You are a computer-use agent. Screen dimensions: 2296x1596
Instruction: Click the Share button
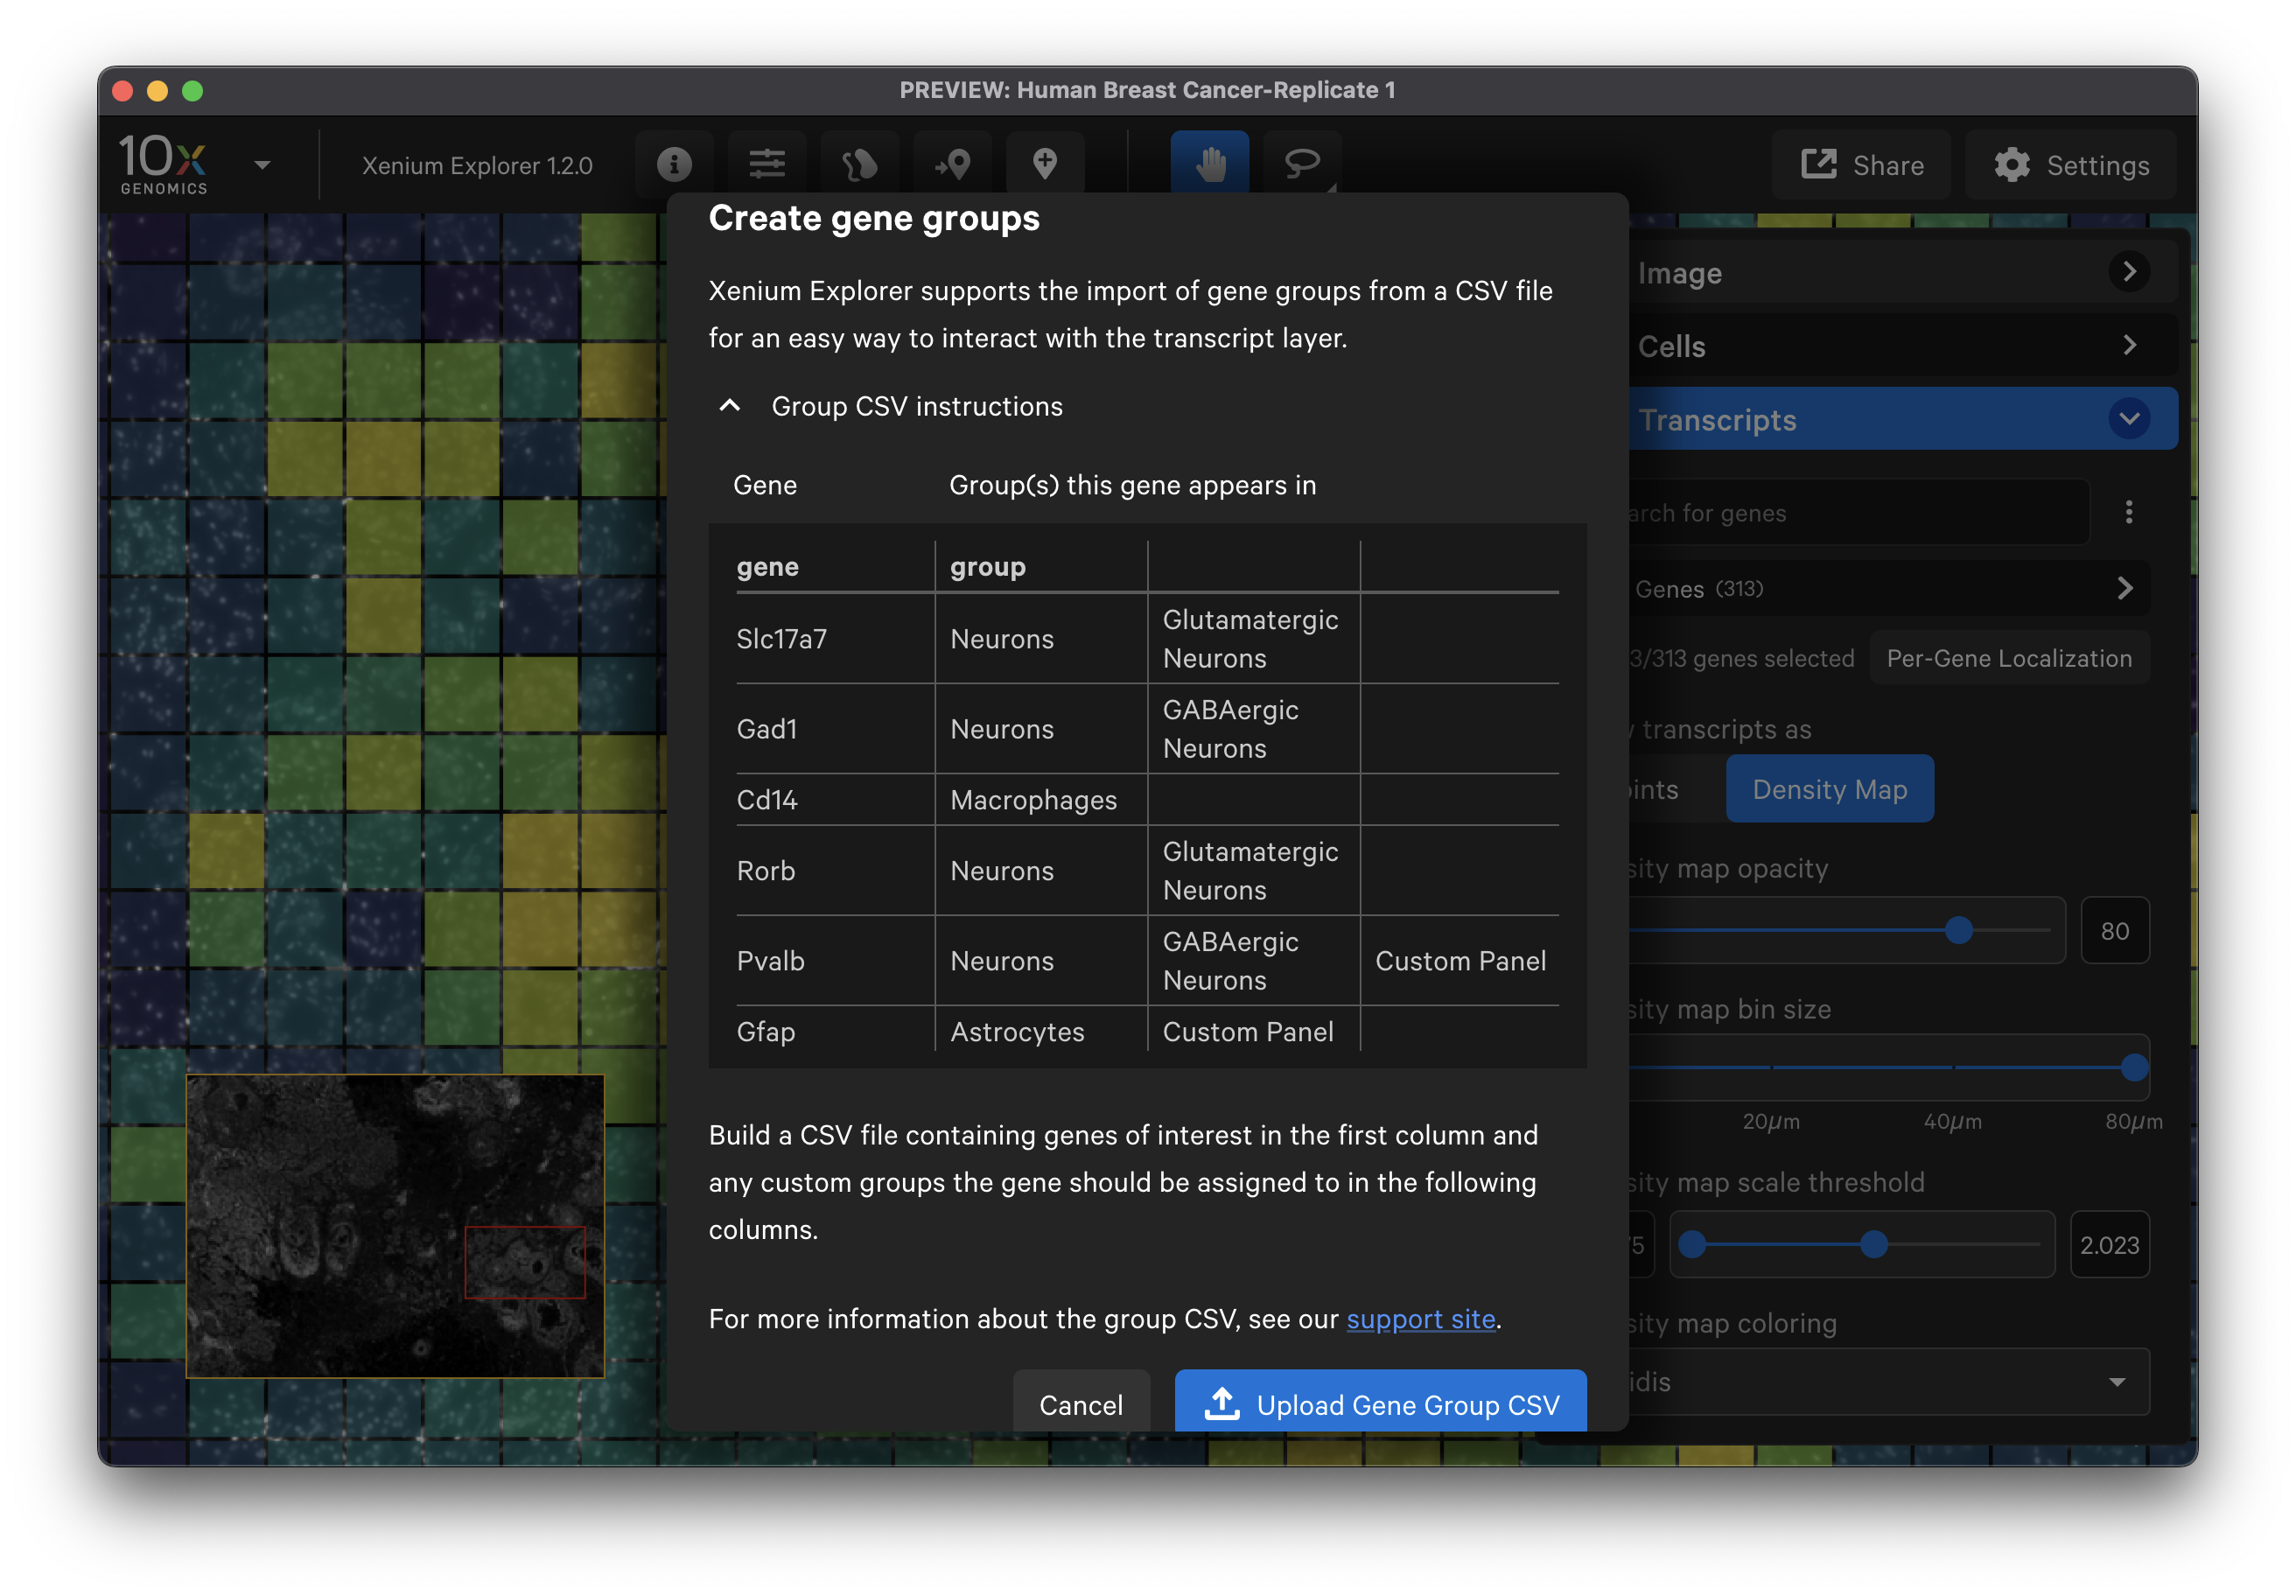pyautogui.click(x=1861, y=165)
